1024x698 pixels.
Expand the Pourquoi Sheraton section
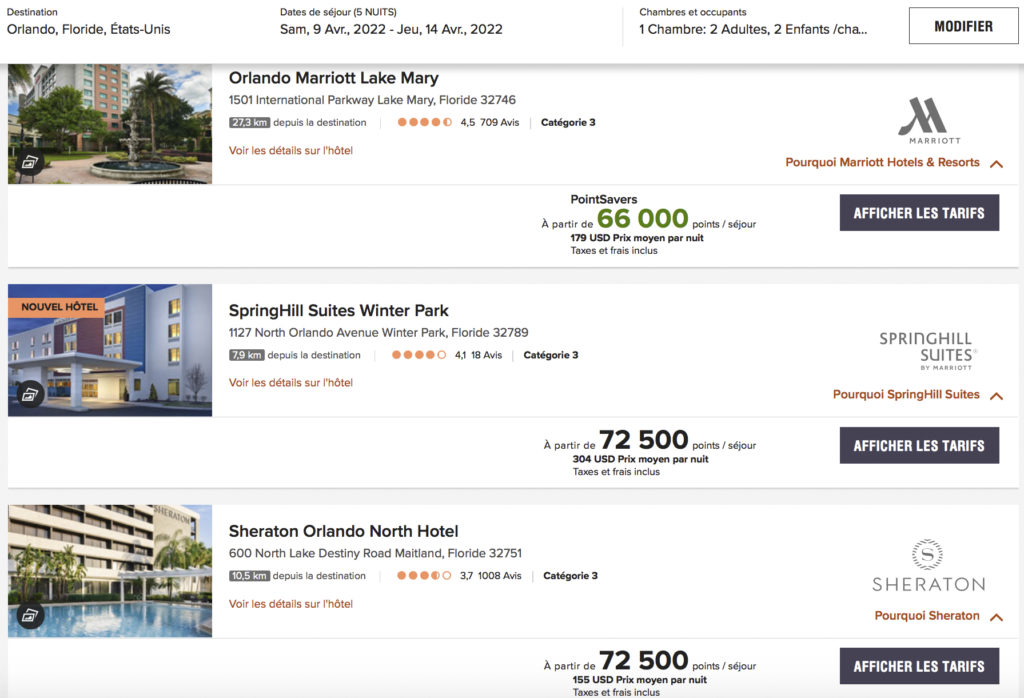click(996, 617)
